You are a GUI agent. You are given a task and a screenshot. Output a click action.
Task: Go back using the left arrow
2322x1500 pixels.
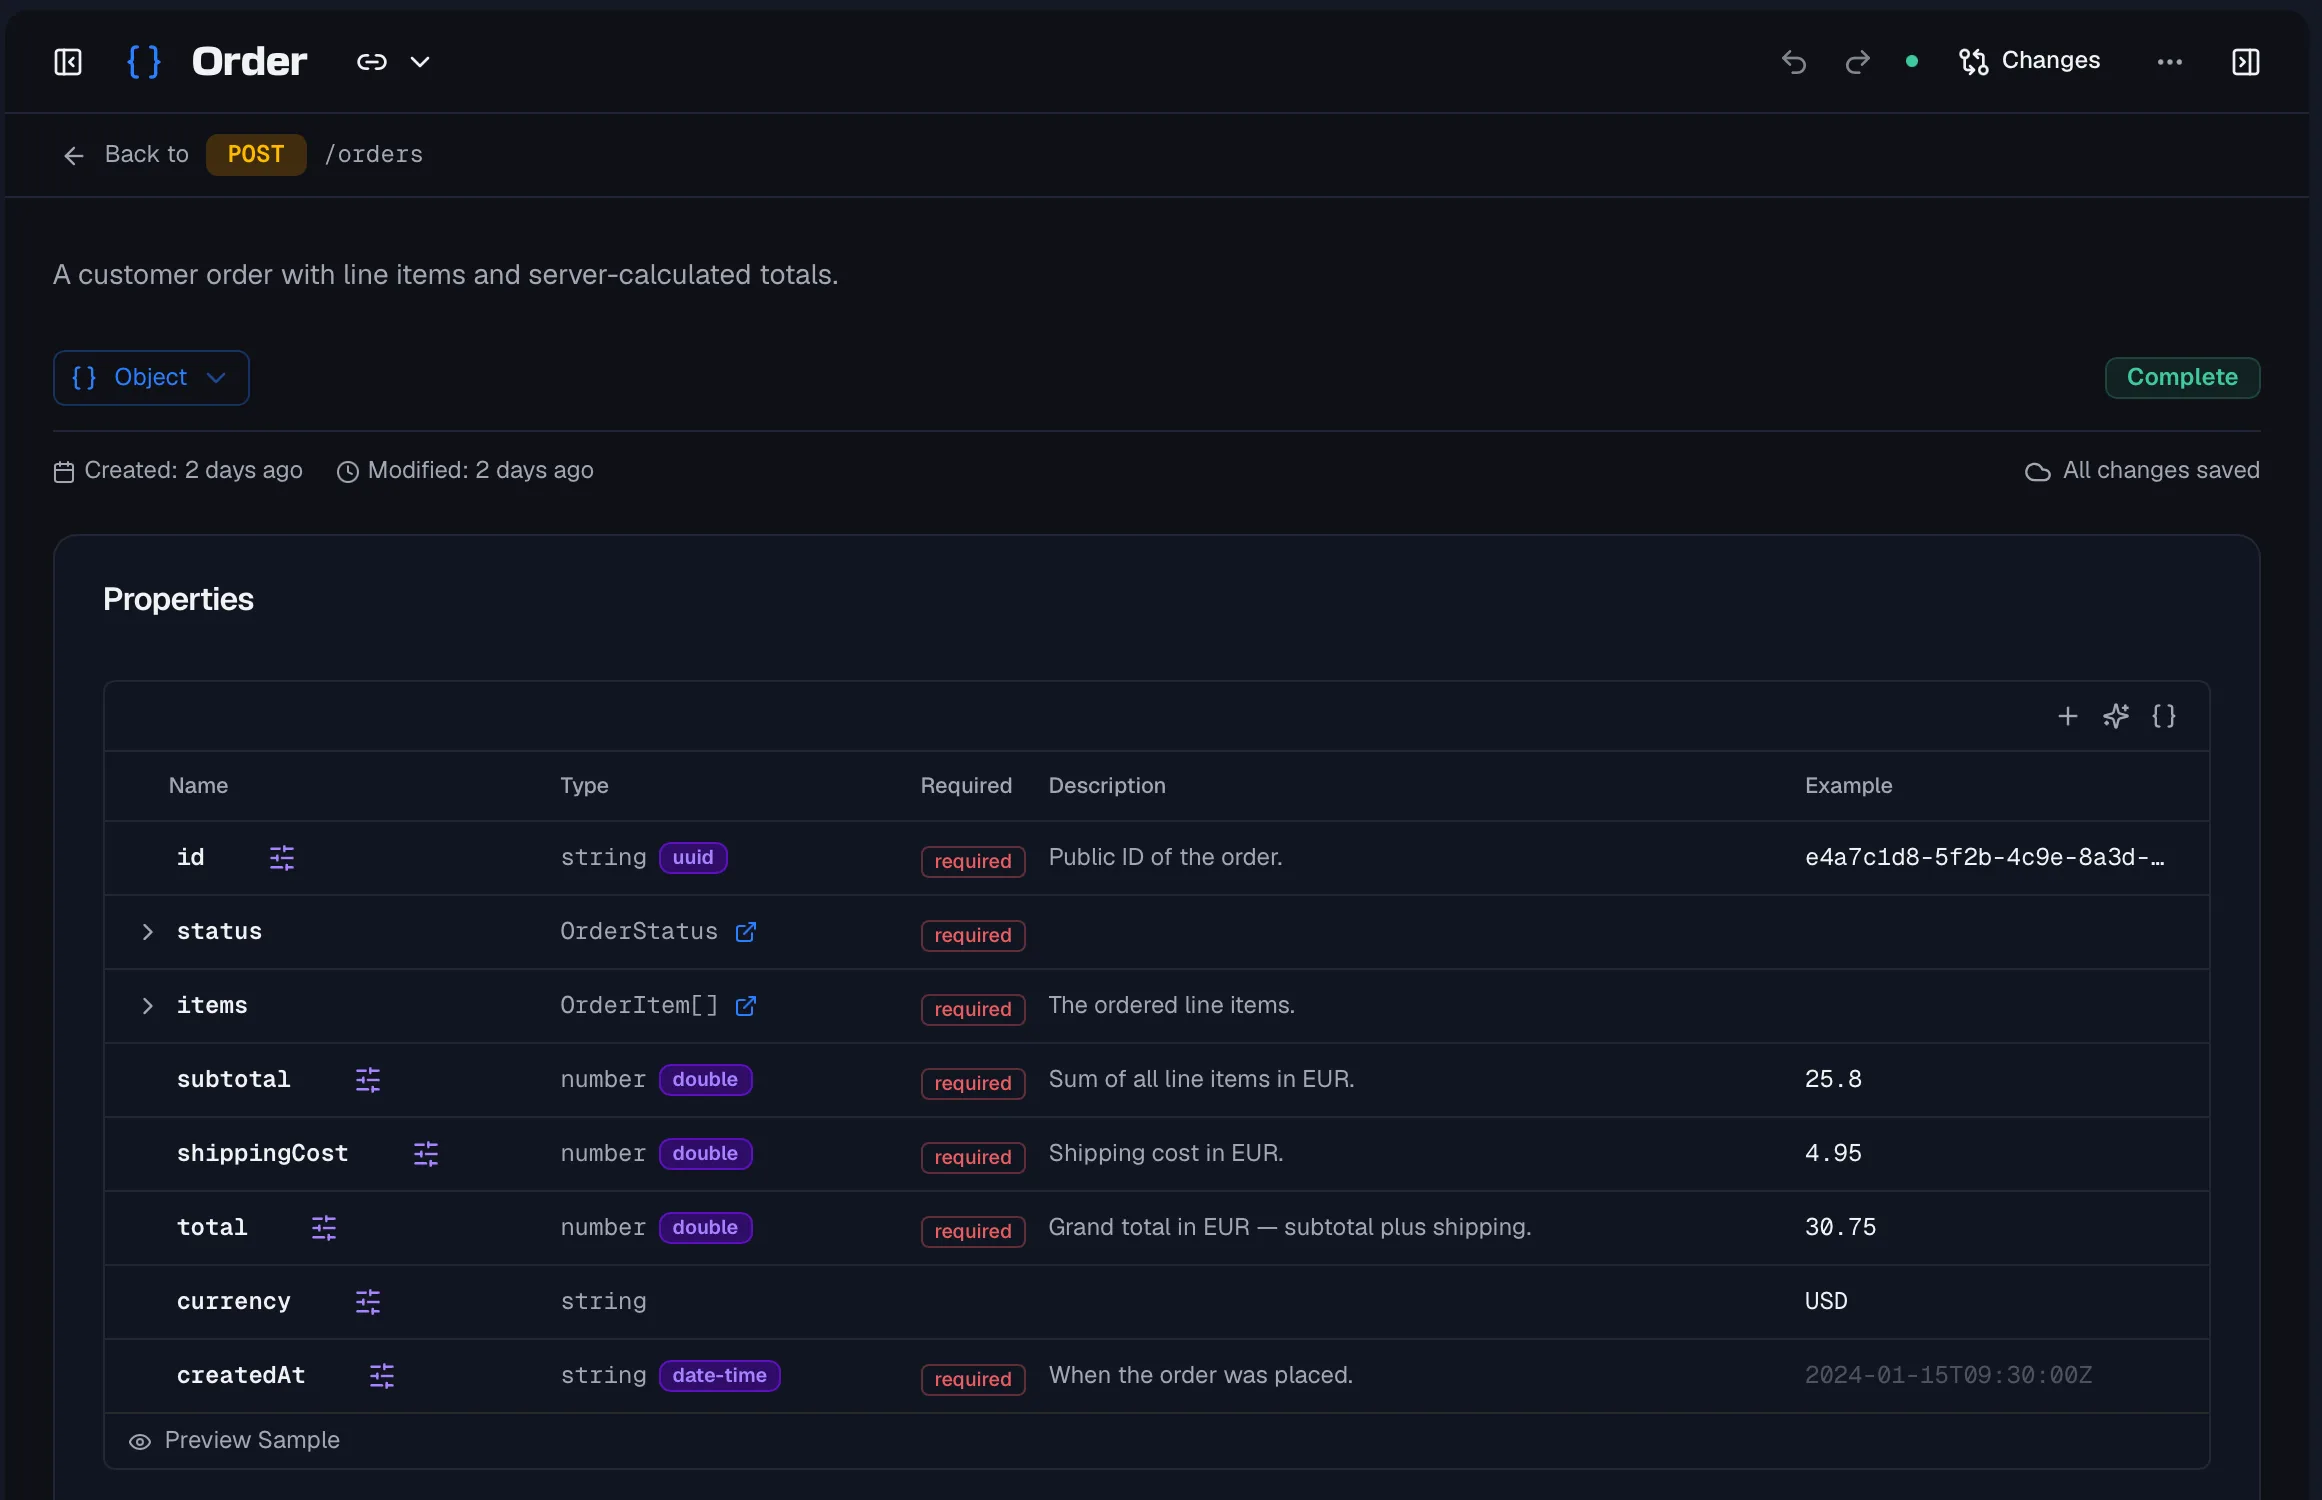(x=73, y=155)
